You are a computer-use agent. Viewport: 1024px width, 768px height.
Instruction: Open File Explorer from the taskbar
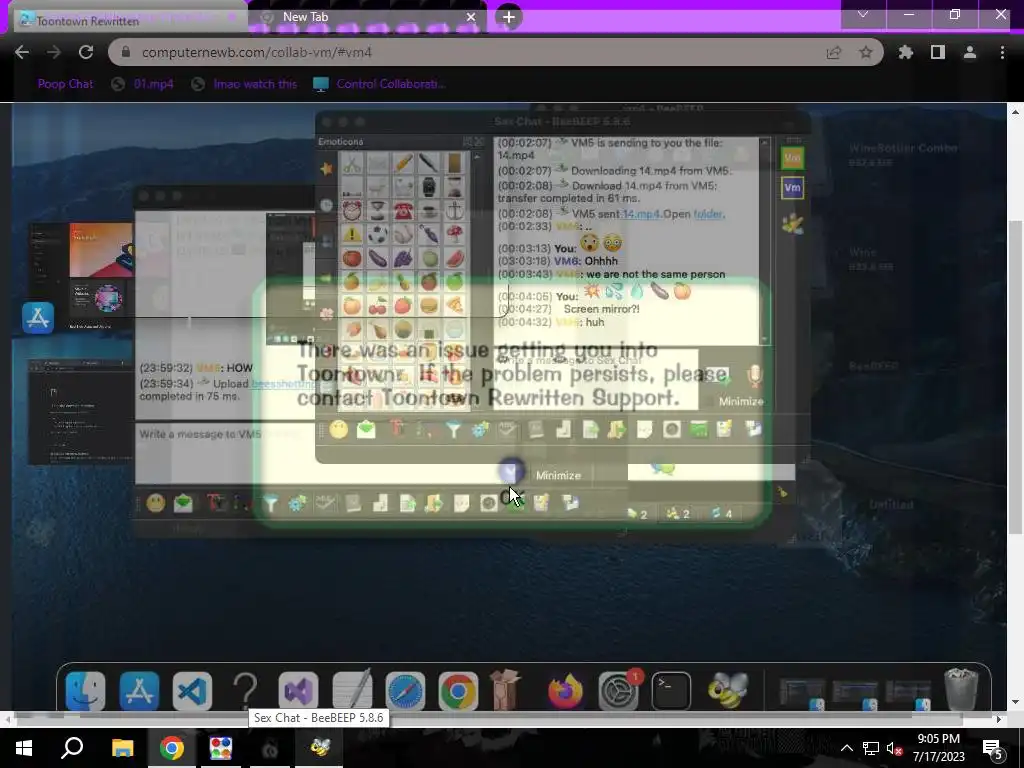click(x=122, y=748)
